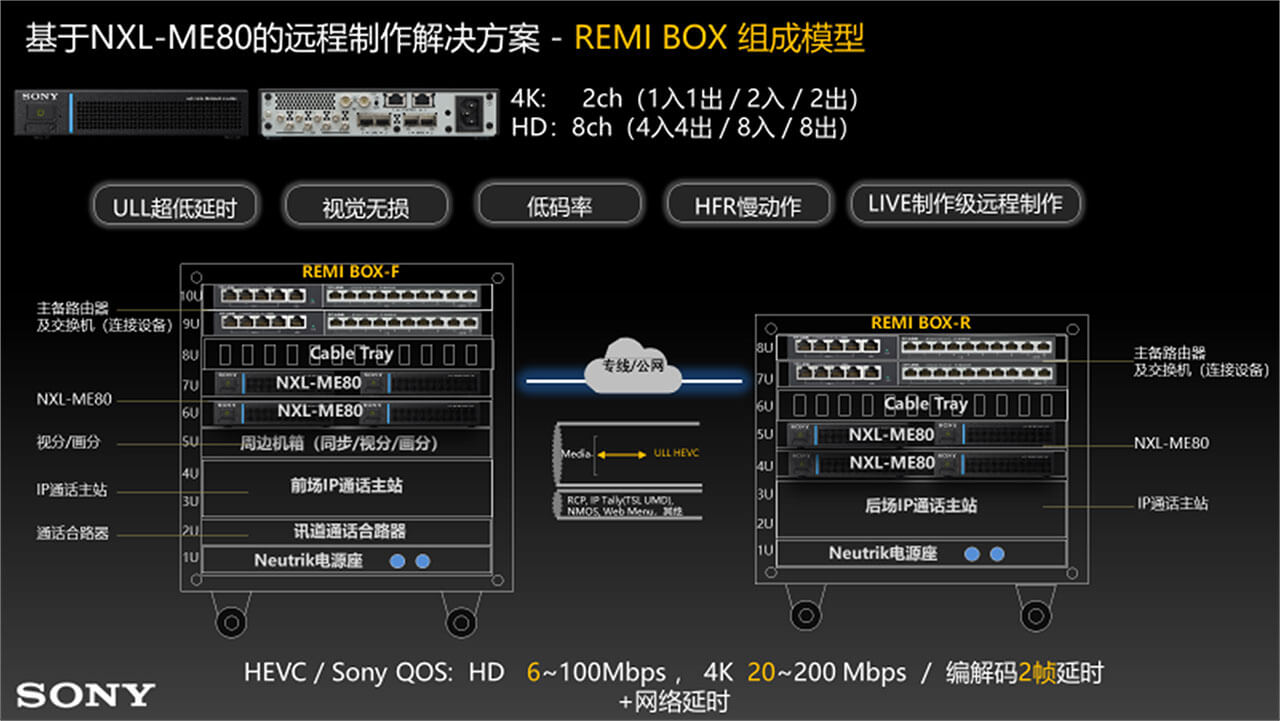Click right blue power connector in REMI BOX-F
The height and width of the screenshot is (721, 1280).
[x=422, y=561]
